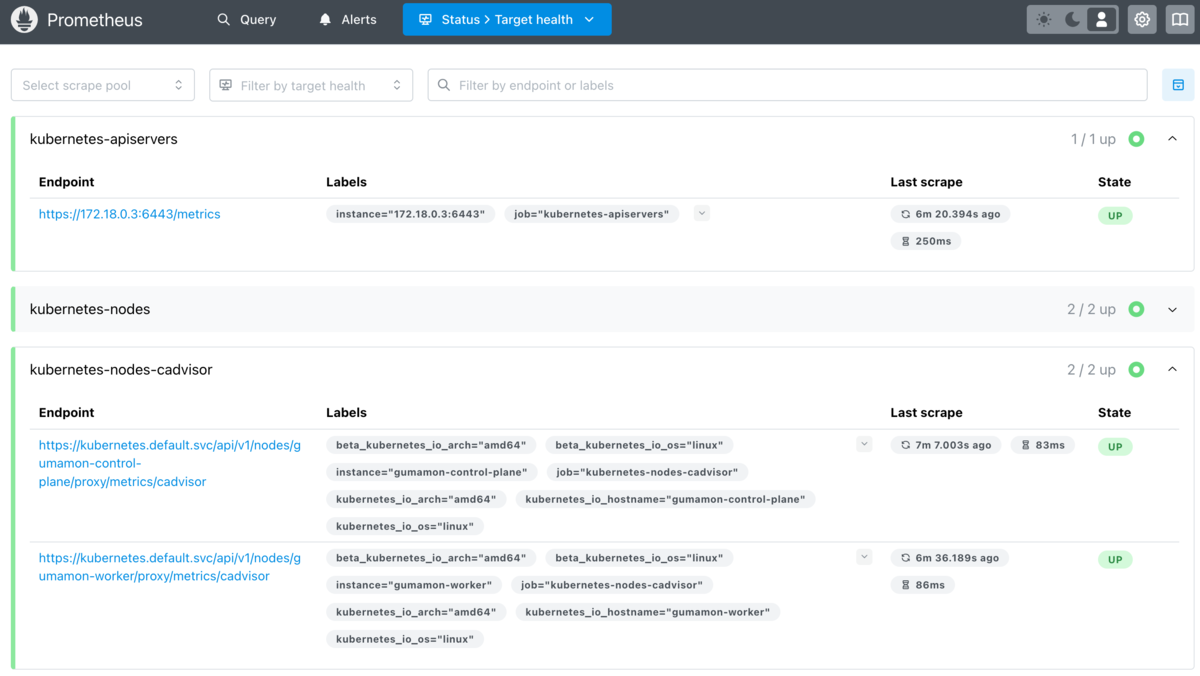Image resolution: width=1200 pixels, height=676 pixels.
Task: Open the Filter by target health dropdown
Action: tap(311, 85)
